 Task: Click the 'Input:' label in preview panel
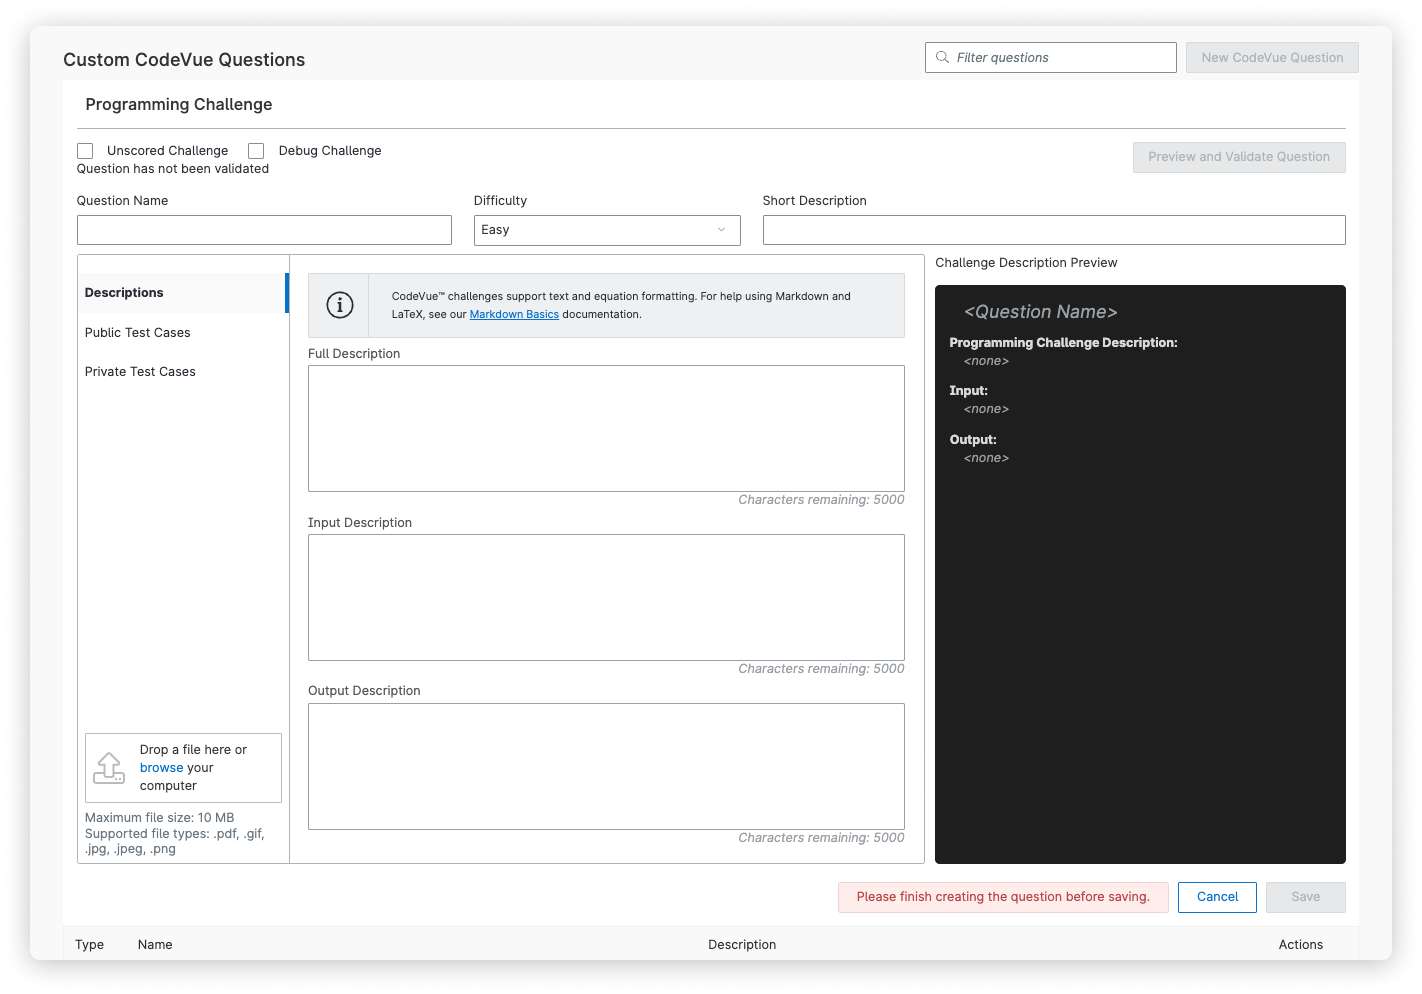968,391
